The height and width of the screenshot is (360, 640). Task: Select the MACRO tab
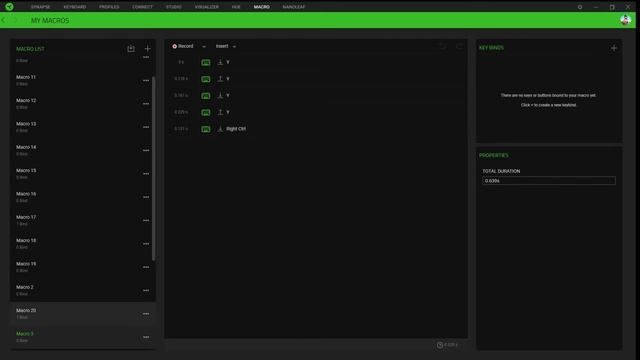262,7
